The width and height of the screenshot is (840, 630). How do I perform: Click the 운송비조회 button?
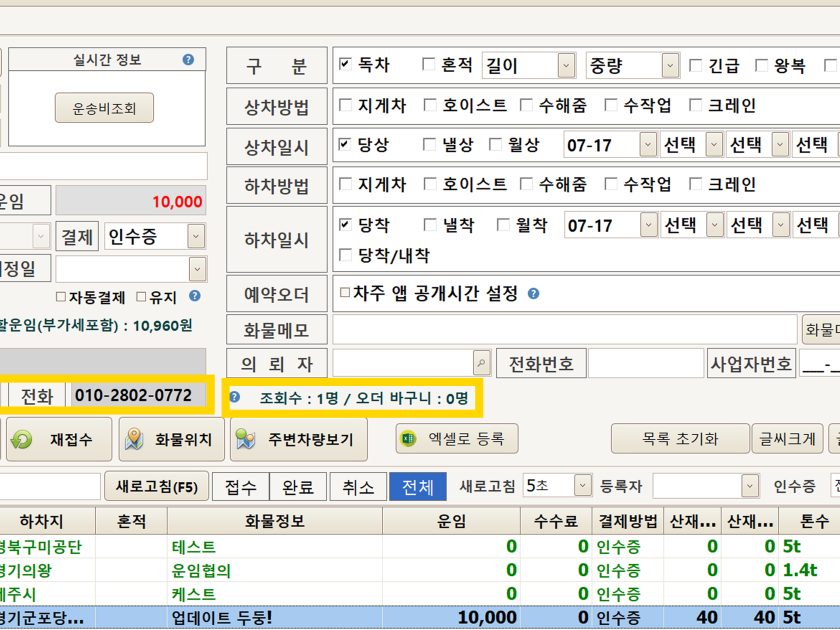[x=104, y=108]
